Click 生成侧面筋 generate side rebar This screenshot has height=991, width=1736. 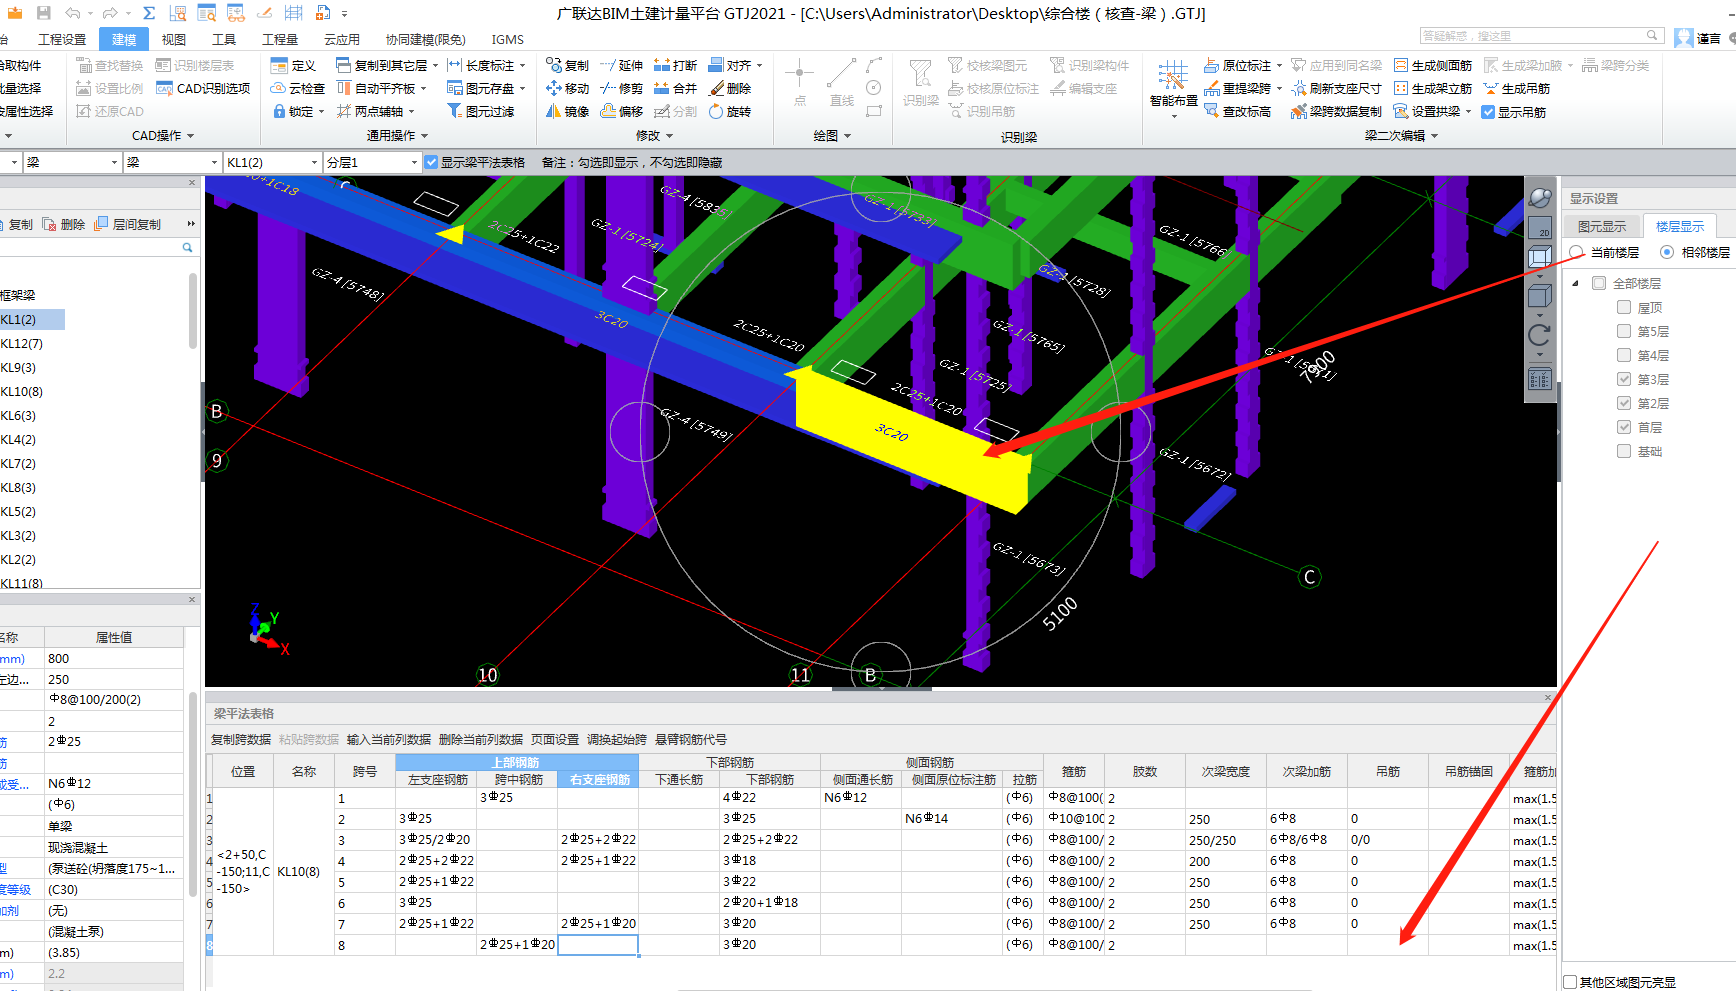click(x=1432, y=65)
